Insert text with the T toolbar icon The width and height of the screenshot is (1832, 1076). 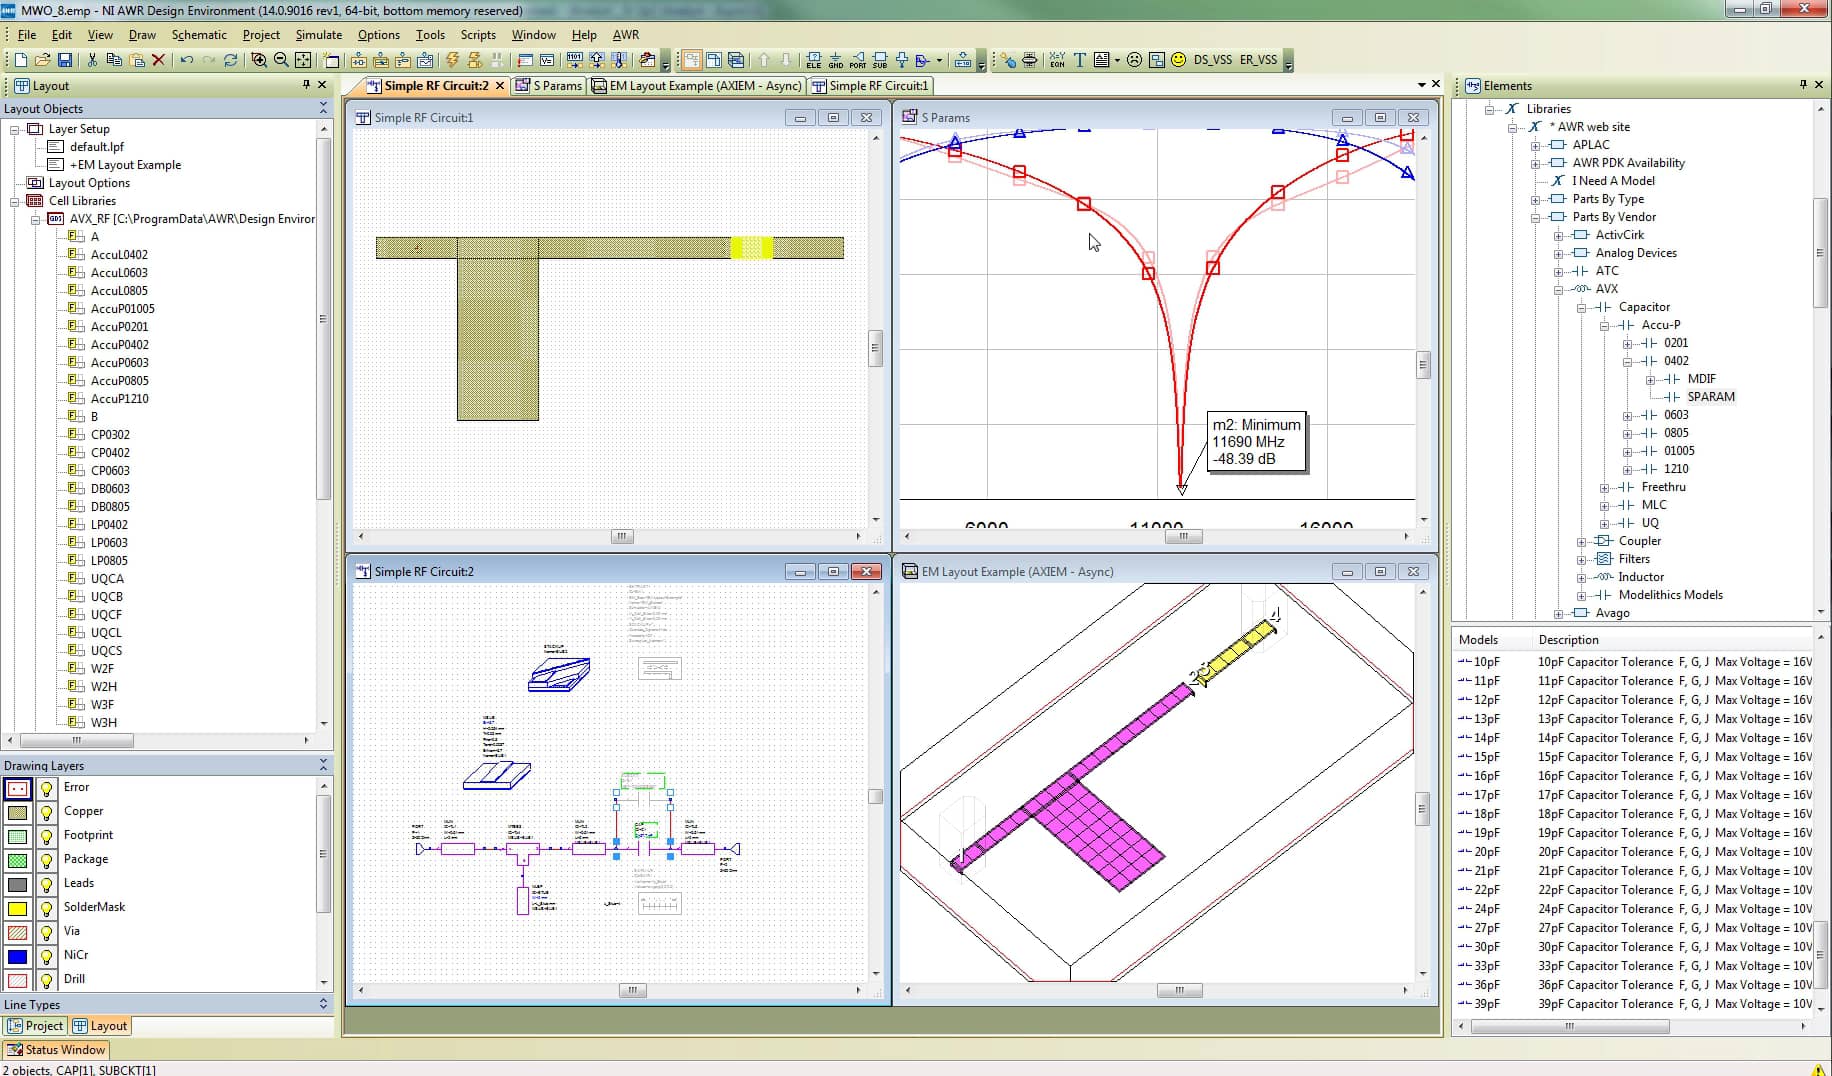click(x=1080, y=61)
